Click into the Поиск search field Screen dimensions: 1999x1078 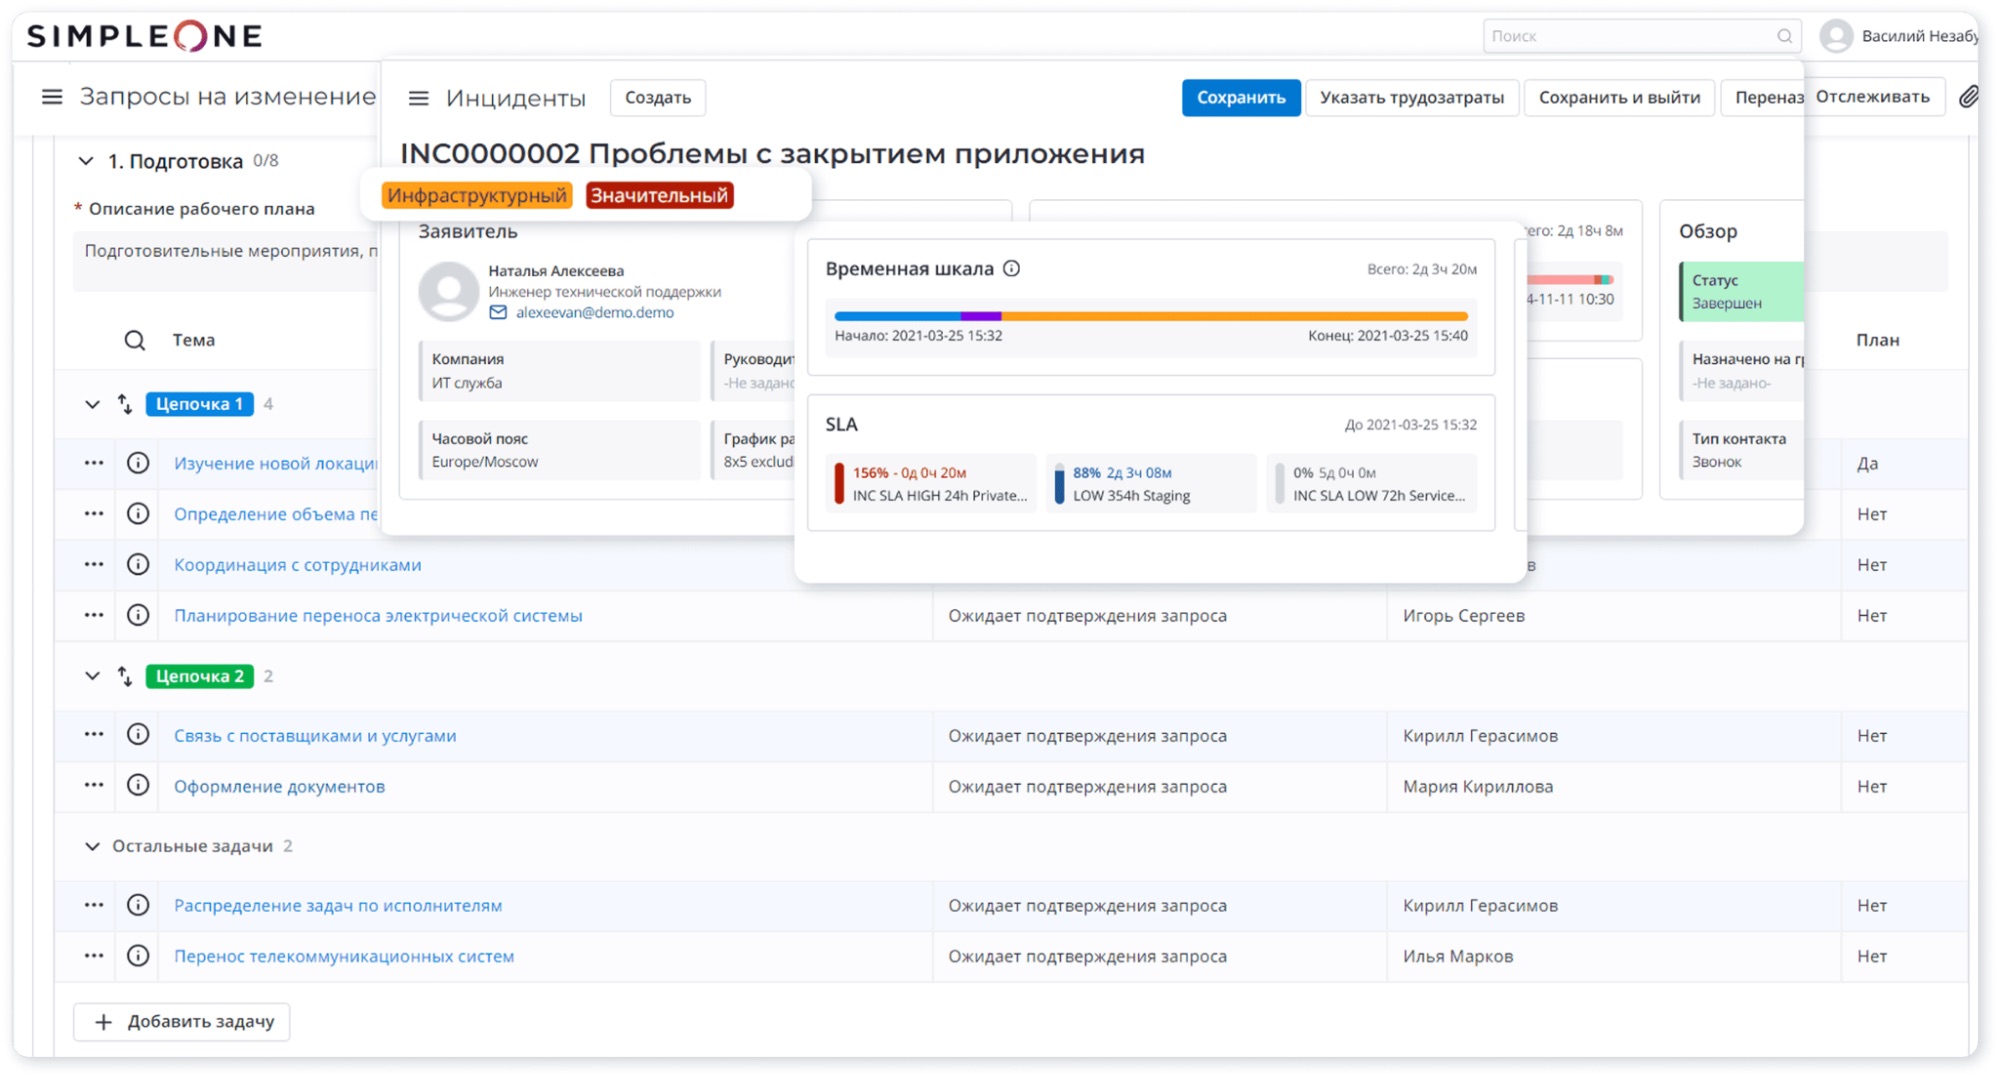click(x=1630, y=36)
